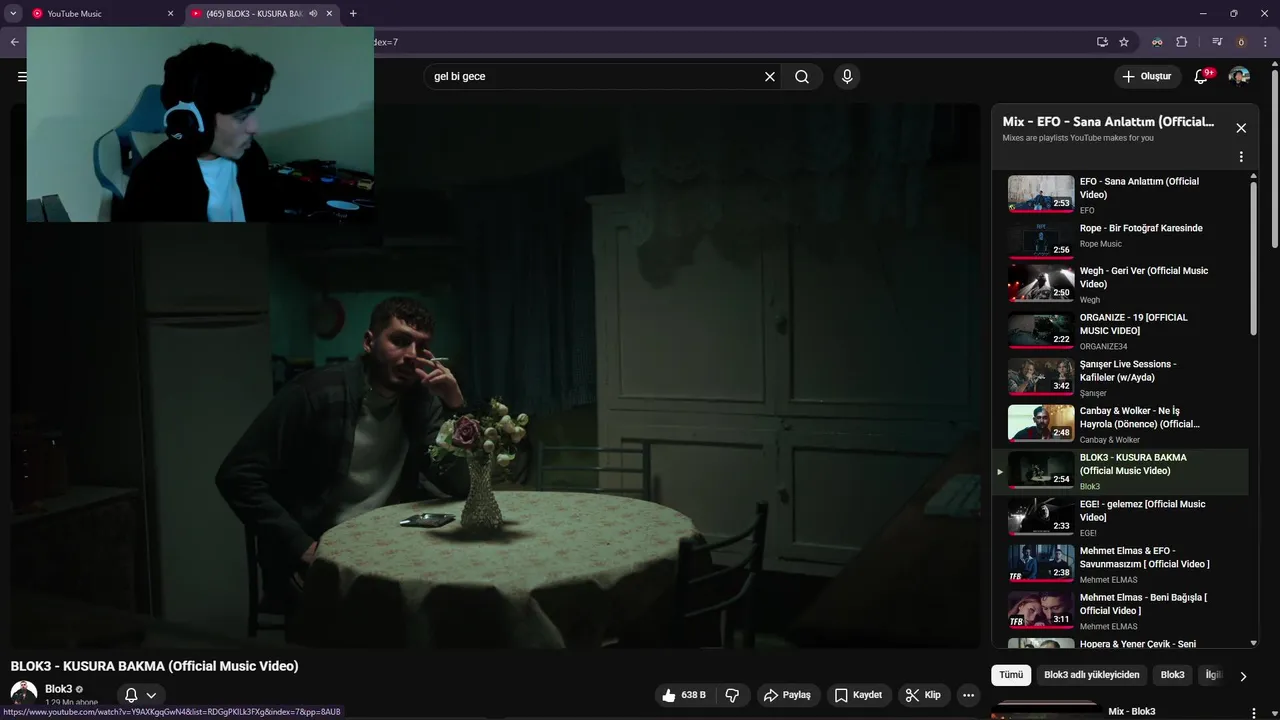Screen dimensions: 1280x720
Task: Close the YouTube Music tab
Action: pos(170,14)
